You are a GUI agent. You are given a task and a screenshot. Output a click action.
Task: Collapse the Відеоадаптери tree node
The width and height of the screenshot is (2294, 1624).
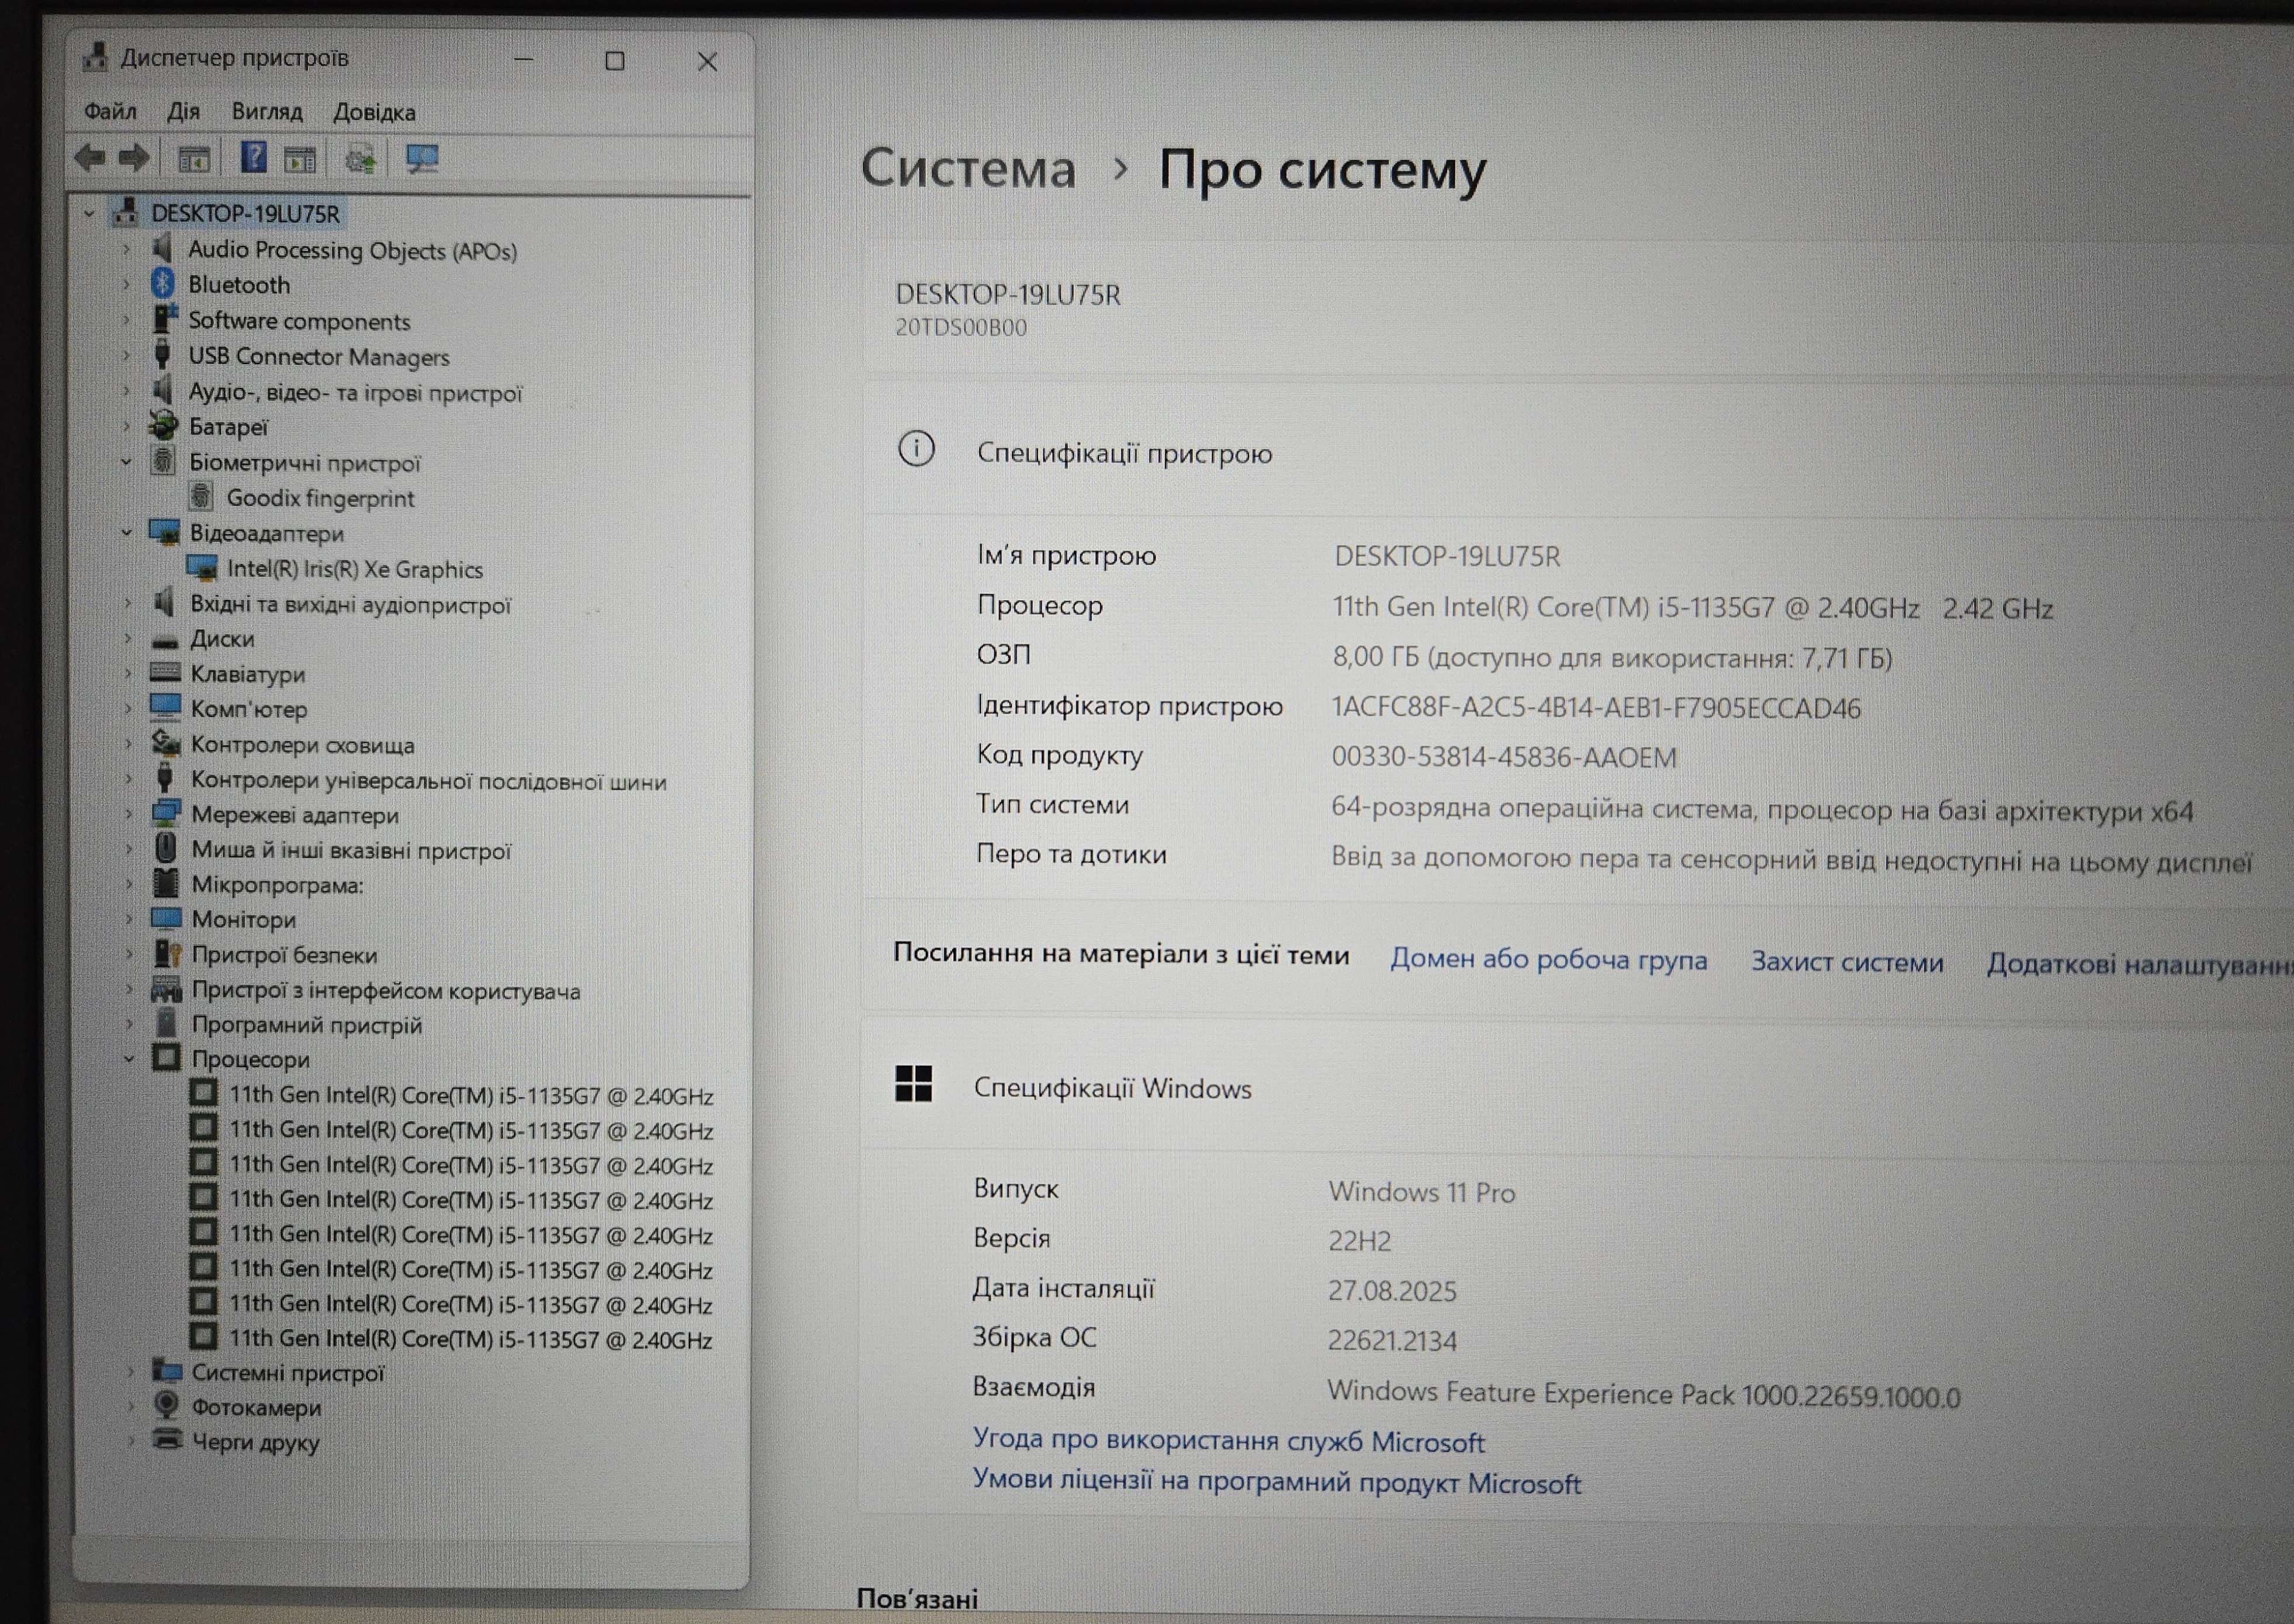click(127, 533)
